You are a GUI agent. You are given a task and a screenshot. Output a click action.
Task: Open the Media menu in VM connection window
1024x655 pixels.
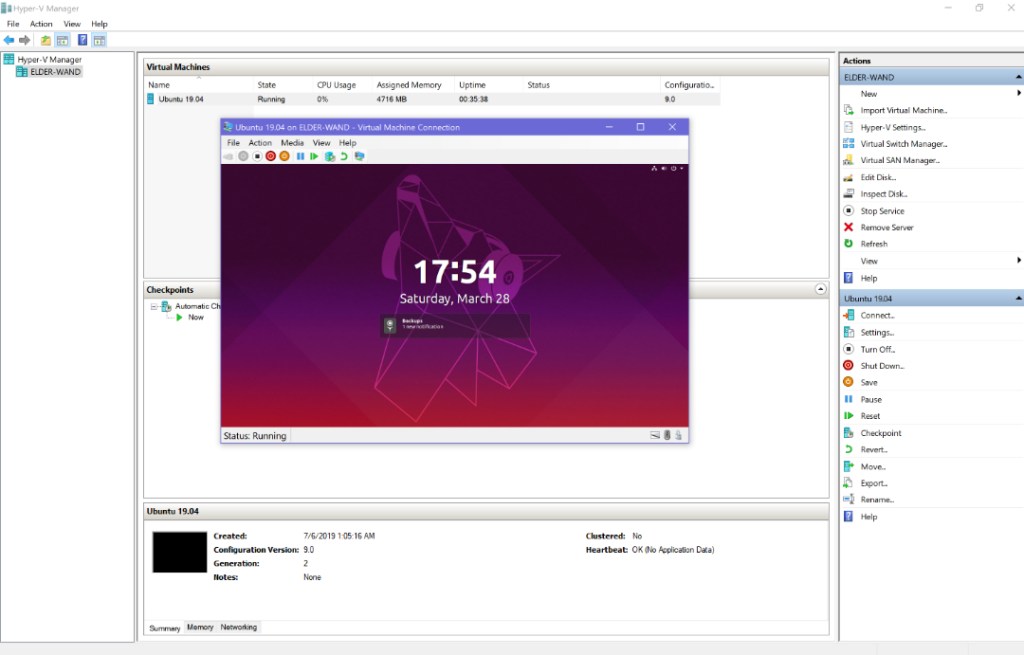click(292, 142)
